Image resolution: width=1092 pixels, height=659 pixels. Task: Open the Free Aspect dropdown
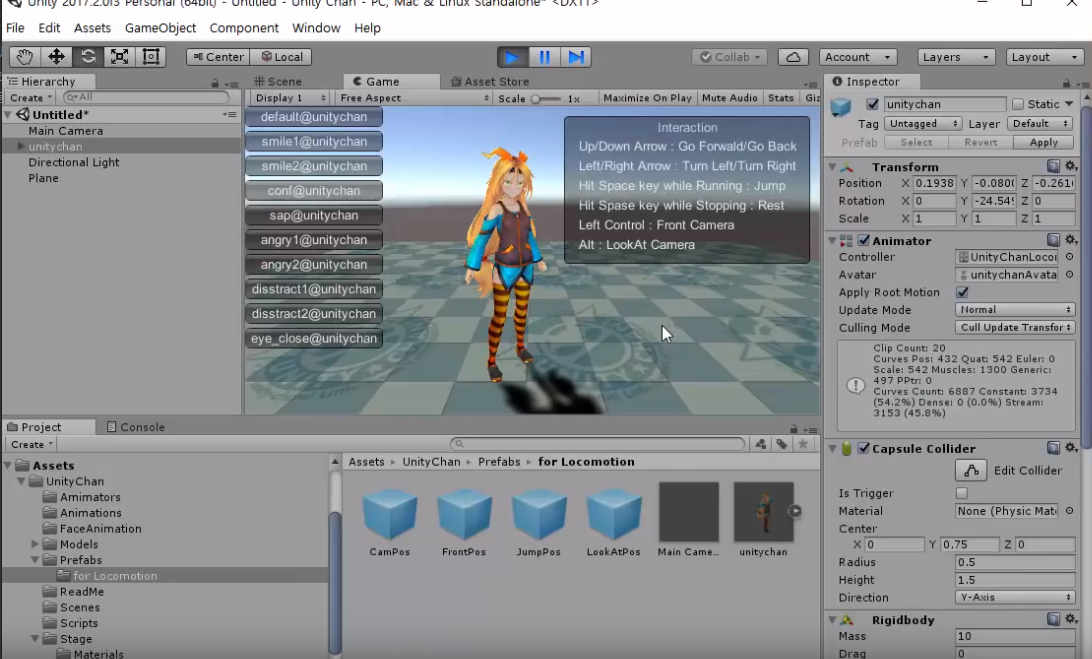414,98
